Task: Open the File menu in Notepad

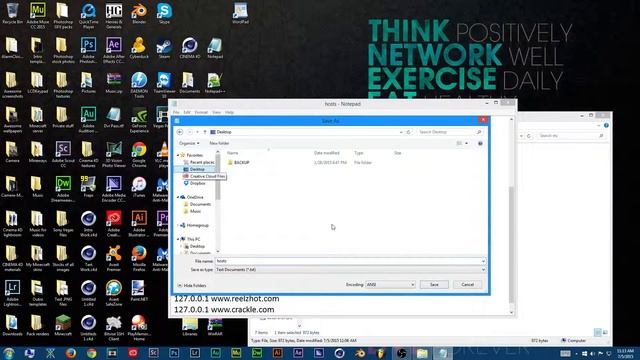Action: coord(176,112)
